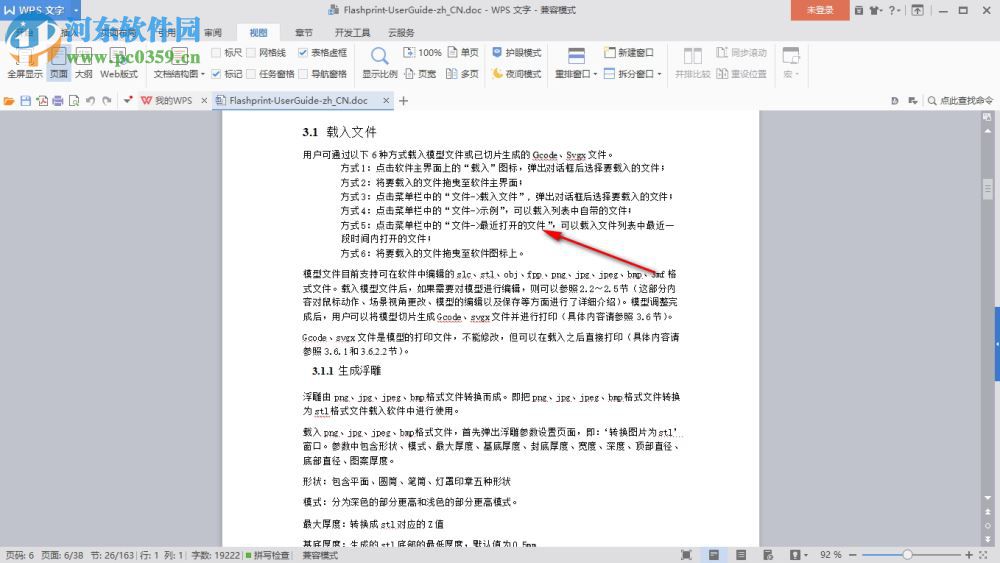Screen dimensions: 1000x563
Task: Switch to web layout in status bar
Action: coord(768,555)
